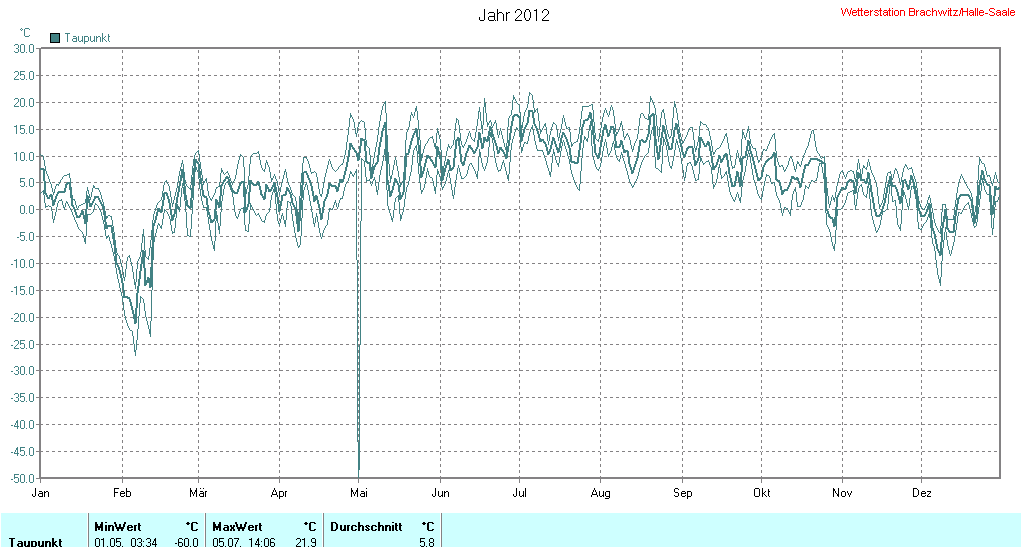
Task: Click the average value 5.8 cell
Action: [x=427, y=541]
